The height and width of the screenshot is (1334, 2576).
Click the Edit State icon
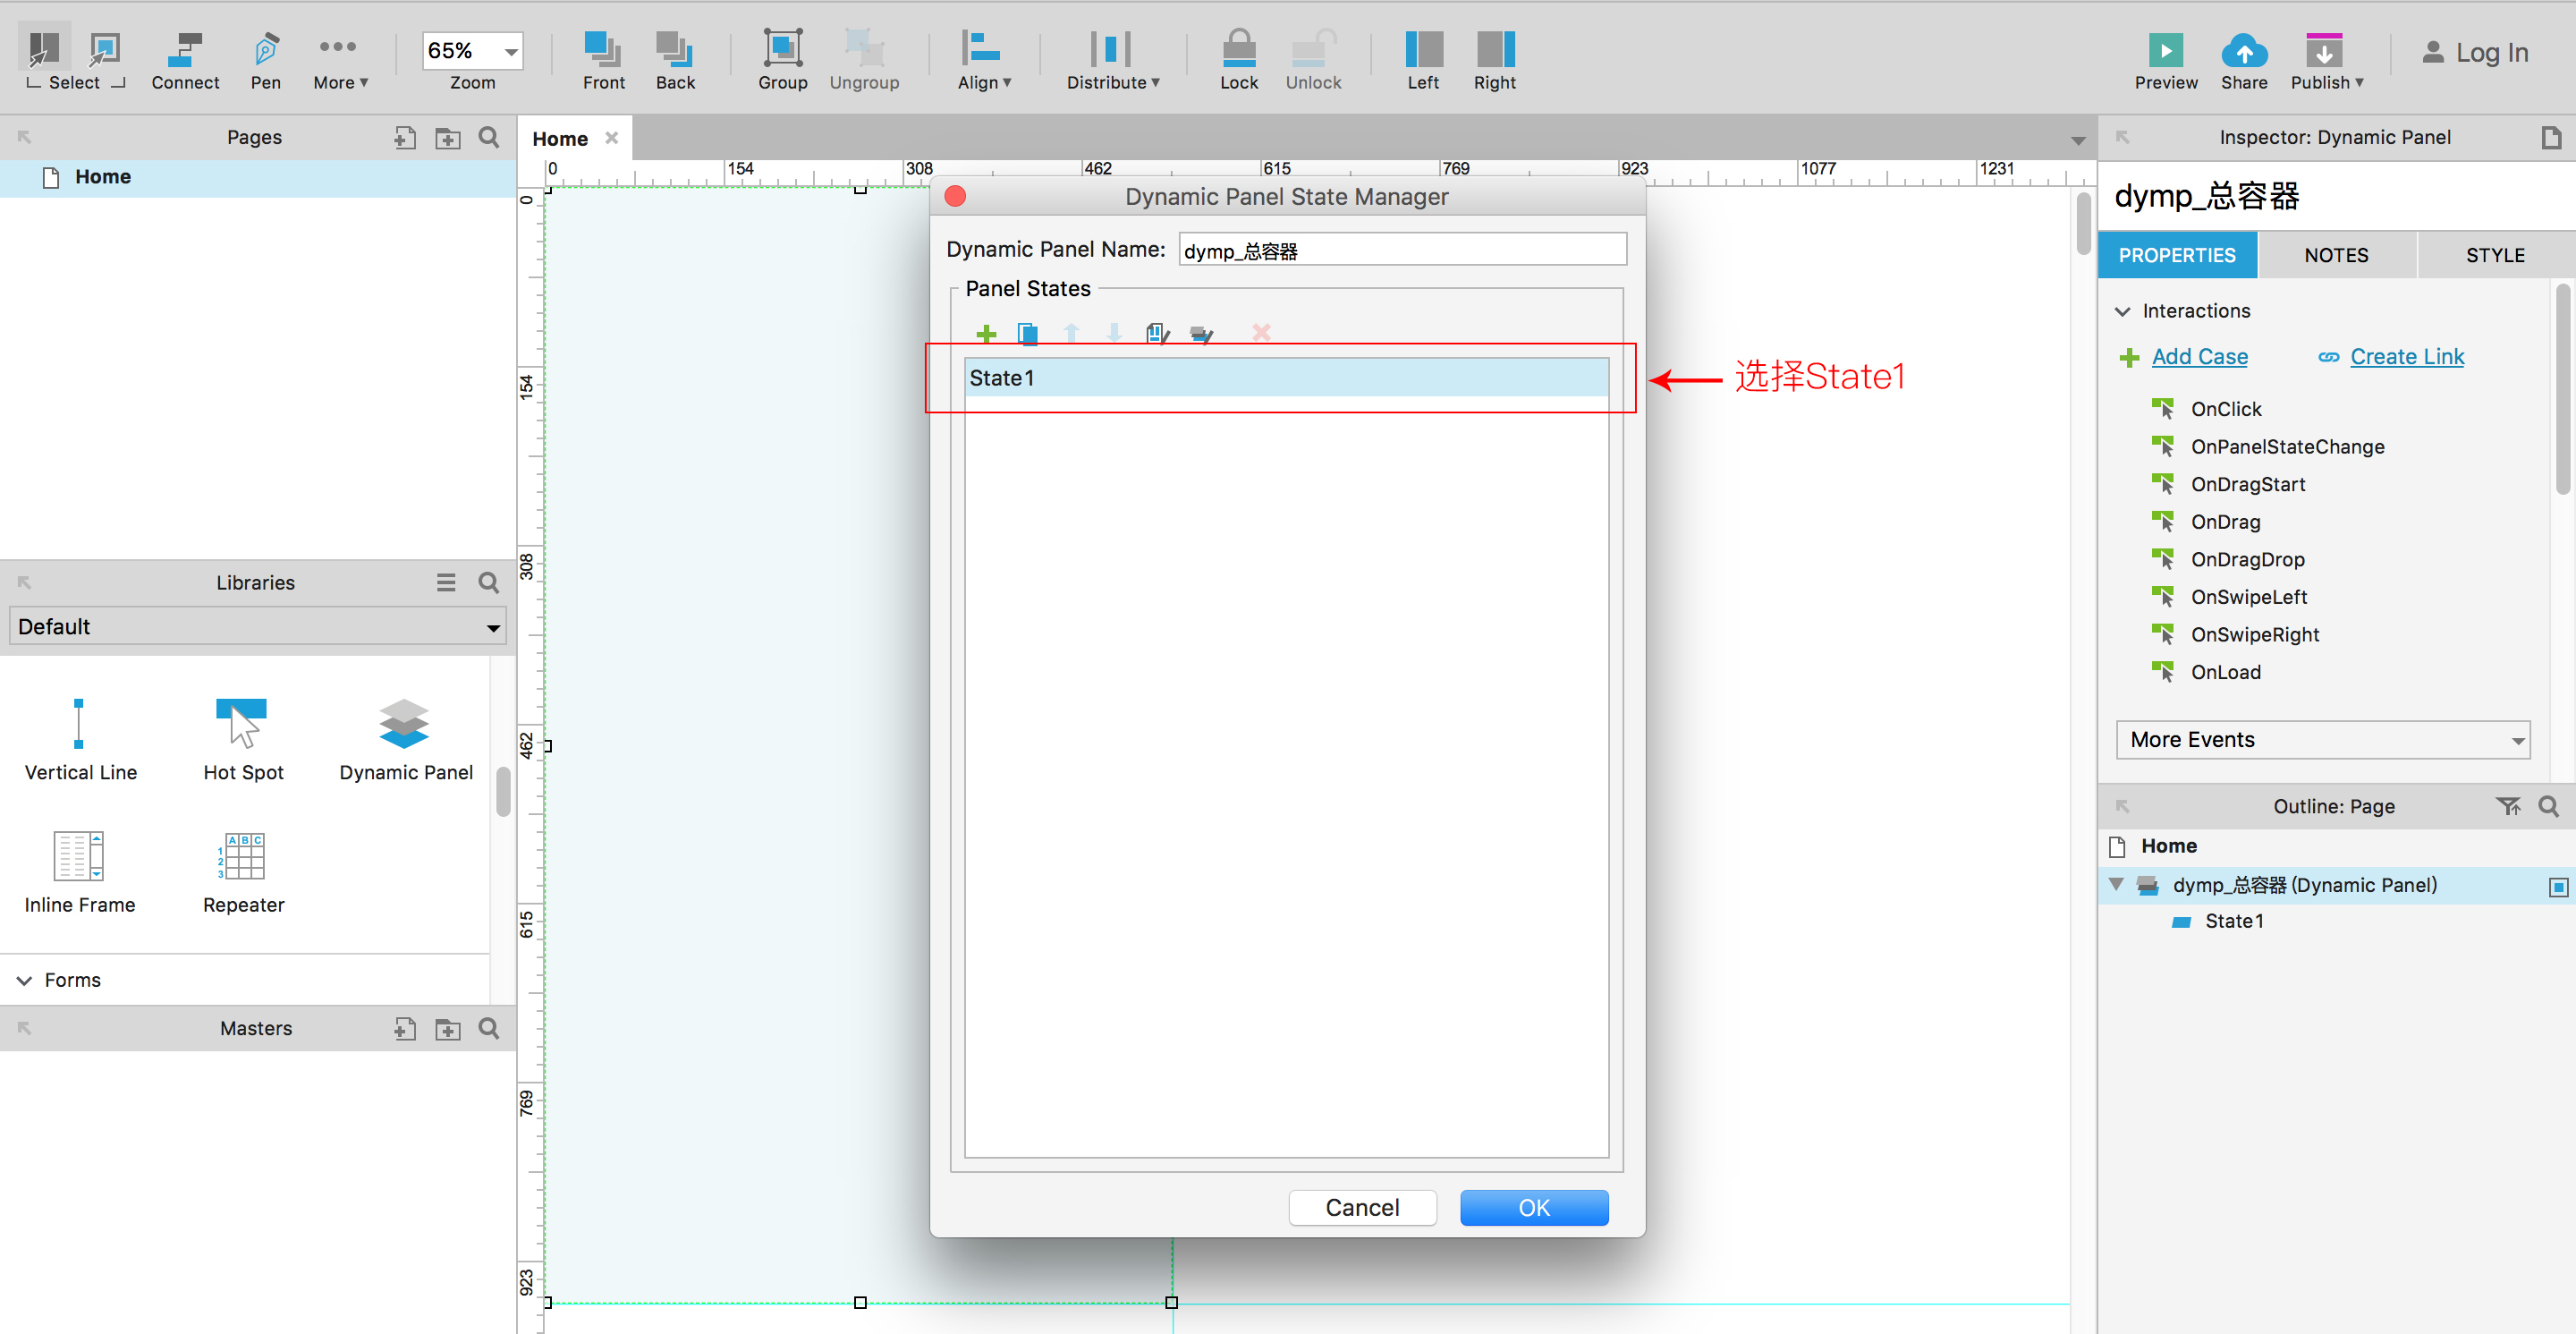(1157, 333)
